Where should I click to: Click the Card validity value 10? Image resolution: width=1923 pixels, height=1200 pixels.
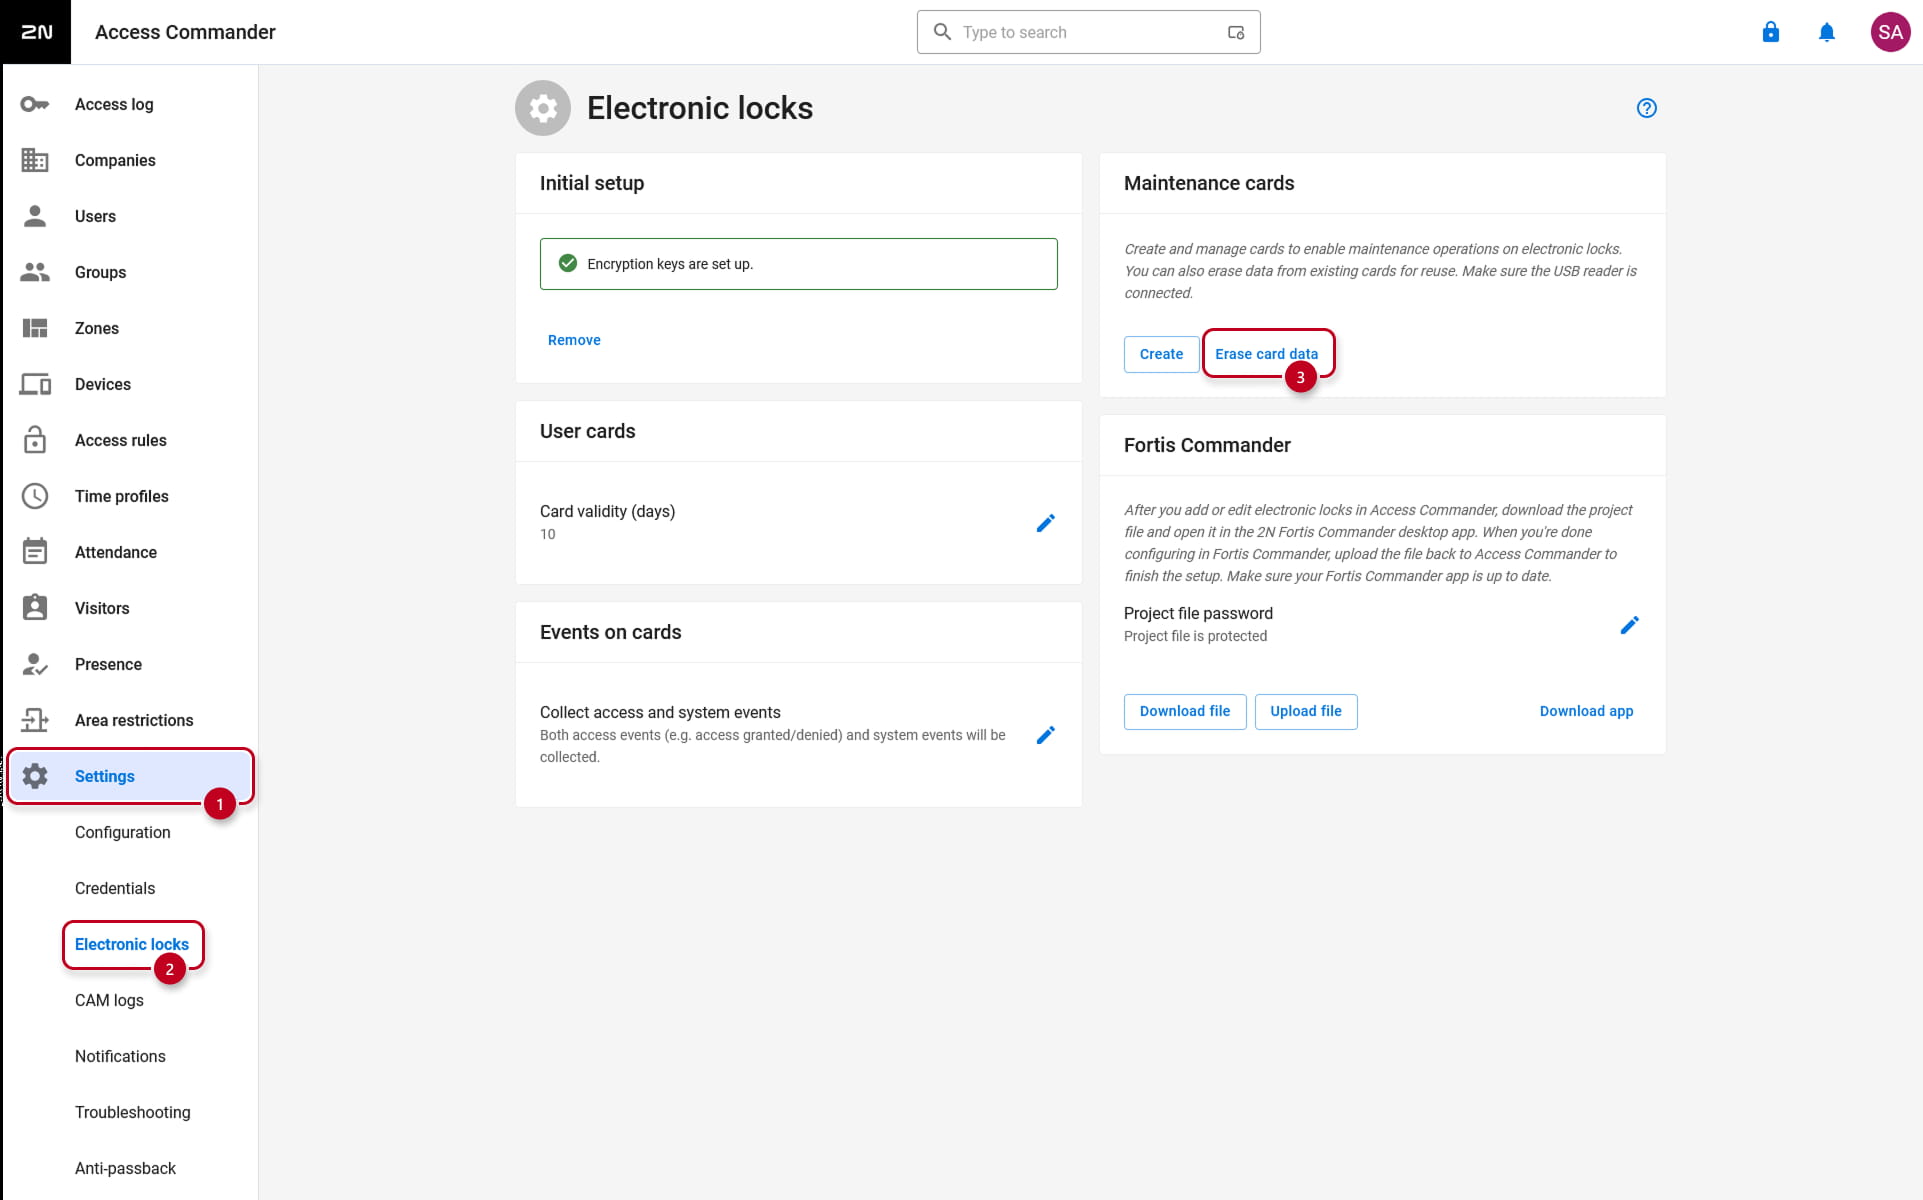[548, 534]
